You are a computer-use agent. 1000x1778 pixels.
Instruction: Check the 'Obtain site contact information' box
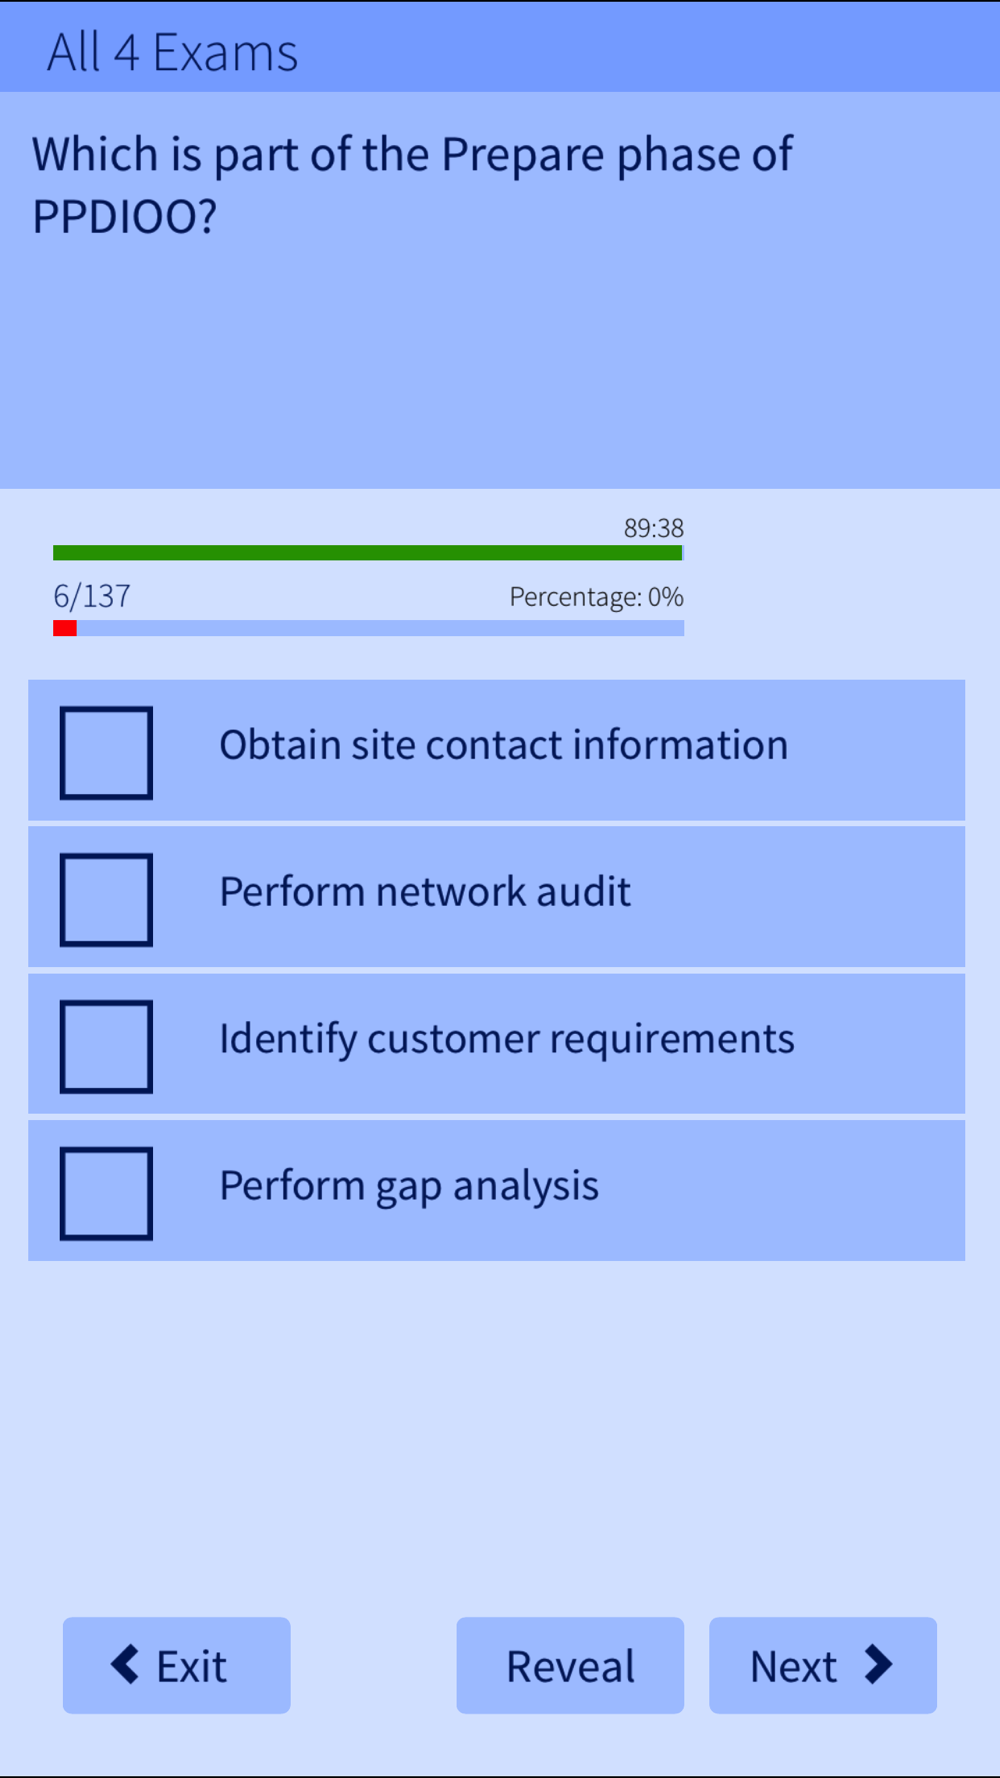click(x=106, y=753)
